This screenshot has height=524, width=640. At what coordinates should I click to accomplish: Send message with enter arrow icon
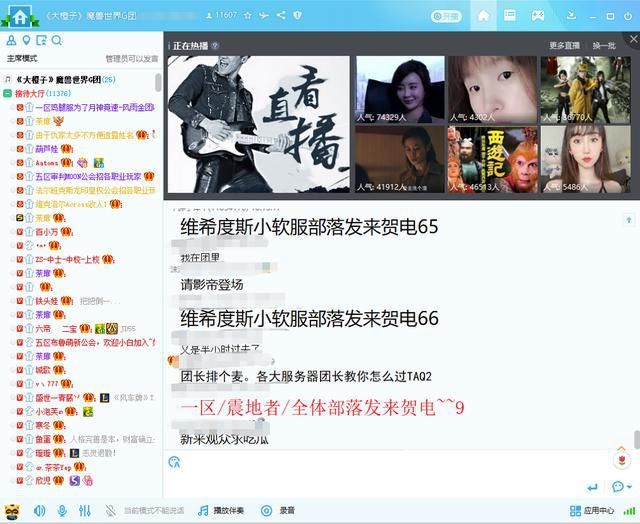[x=592, y=487]
